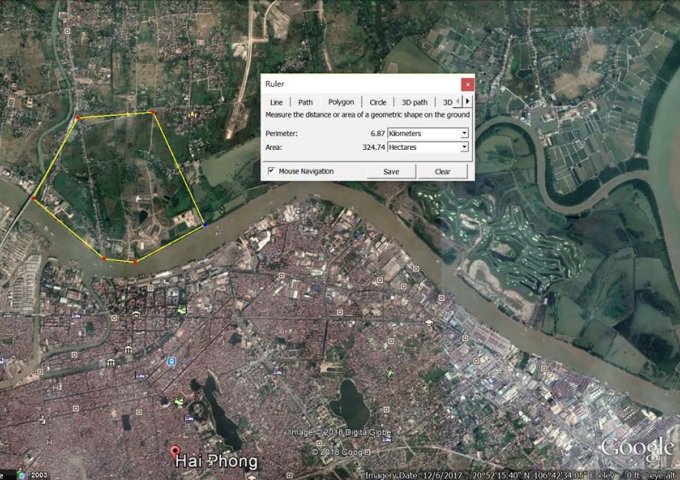Close the Ruler dialog
The image size is (680, 480).
(466, 85)
